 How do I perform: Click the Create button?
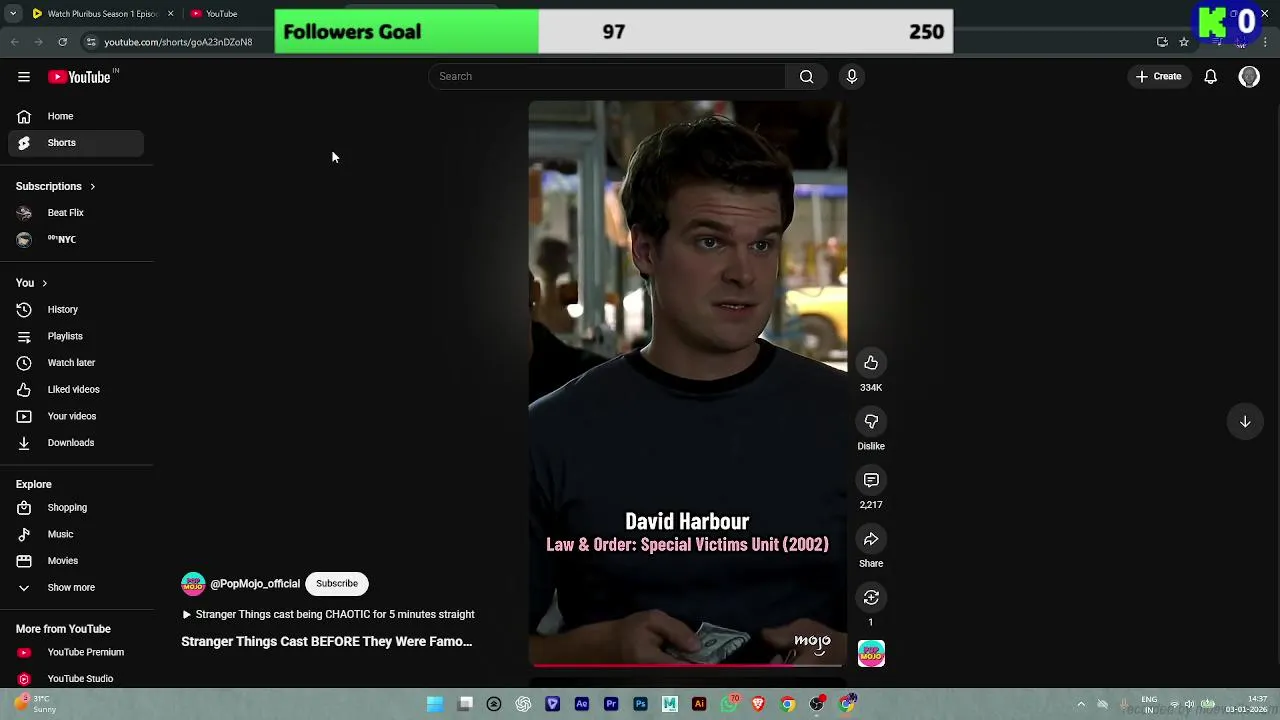click(1159, 77)
